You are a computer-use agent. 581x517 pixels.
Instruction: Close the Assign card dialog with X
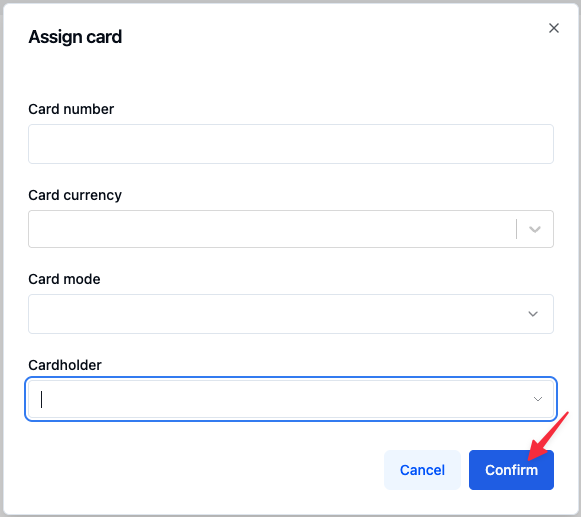pos(554,28)
